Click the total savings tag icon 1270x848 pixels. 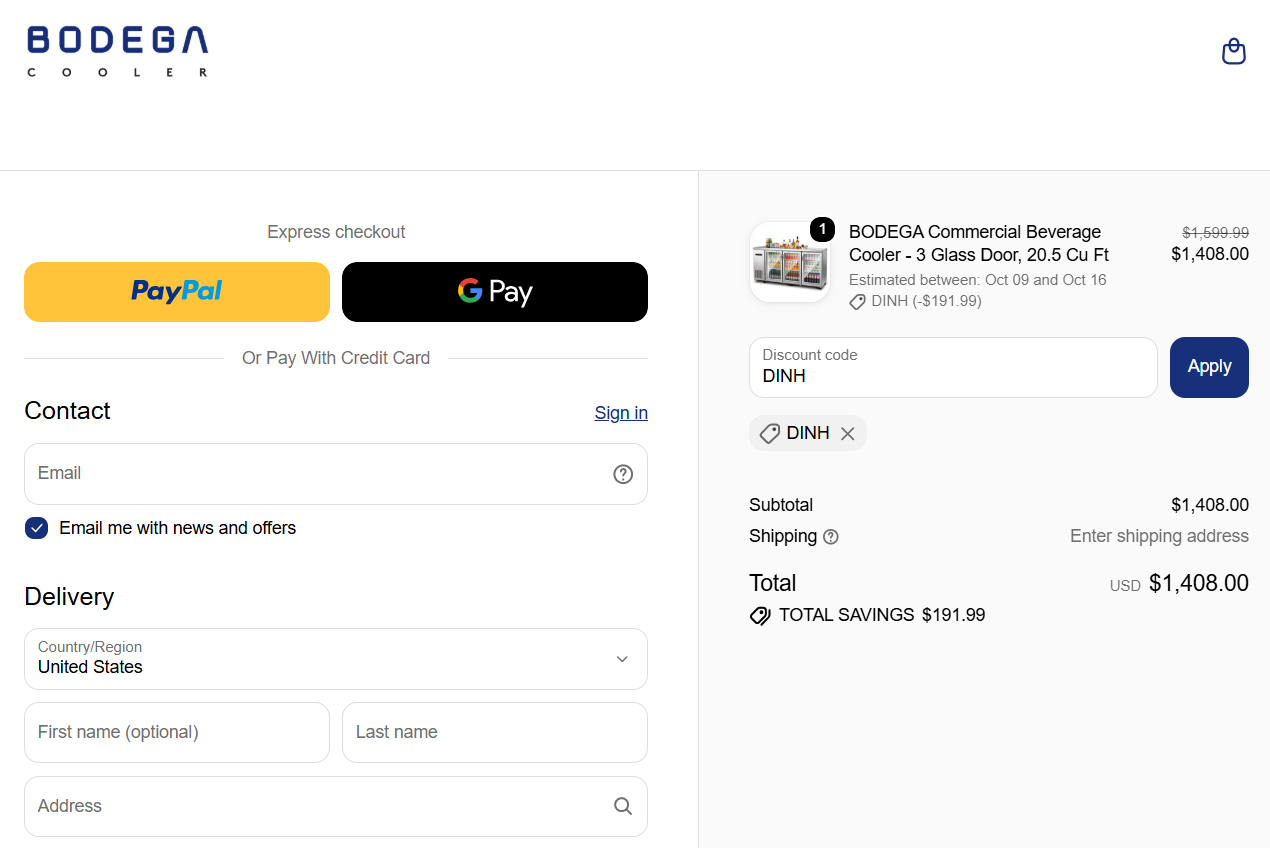click(x=760, y=616)
